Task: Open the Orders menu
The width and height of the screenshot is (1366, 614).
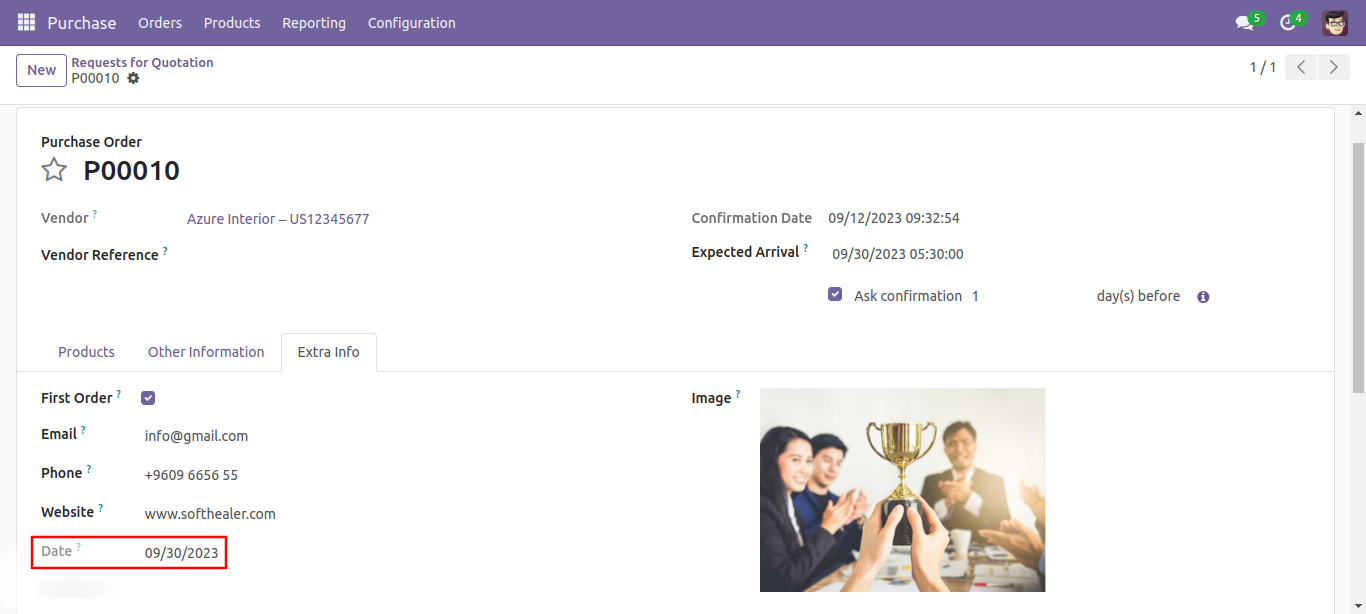Action: tap(160, 22)
